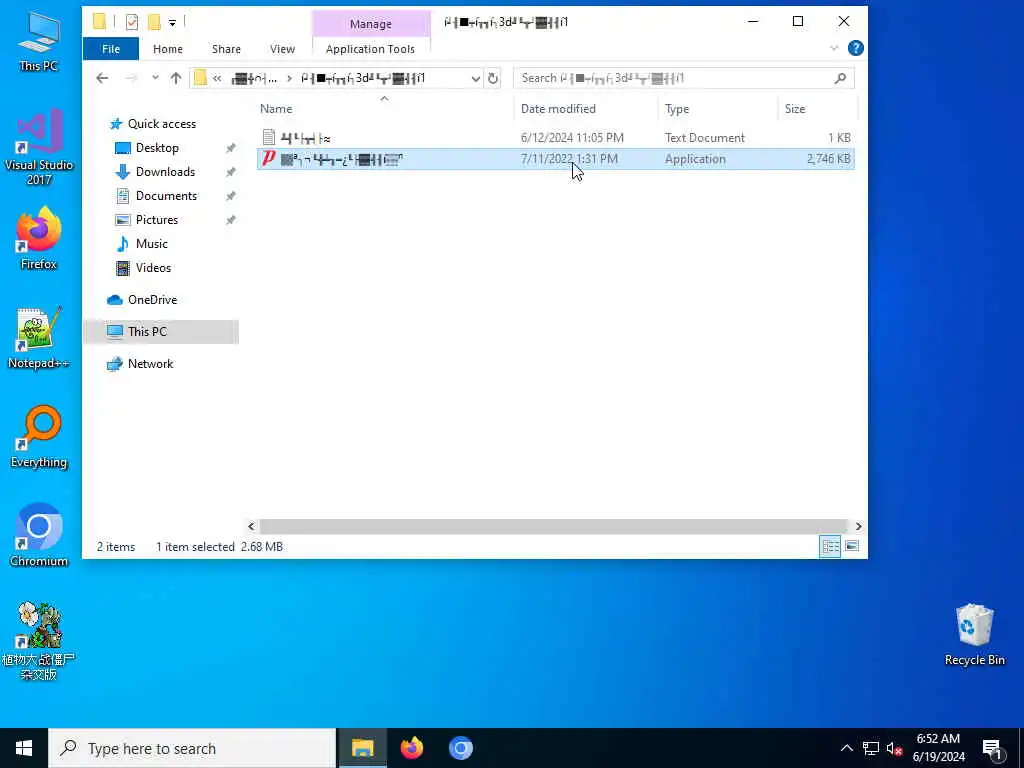Open the View ribbon tab

coord(282,49)
